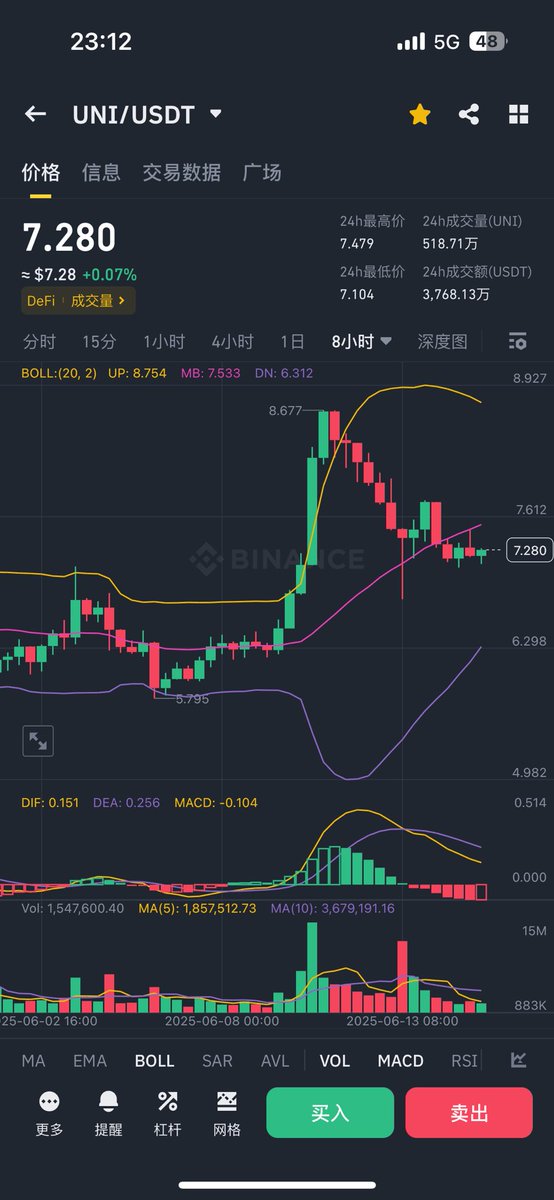Expand chart to fullscreen with the arrows icon
Image resolution: width=554 pixels, height=1200 pixels.
pyautogui.click(x=38, y=741)
